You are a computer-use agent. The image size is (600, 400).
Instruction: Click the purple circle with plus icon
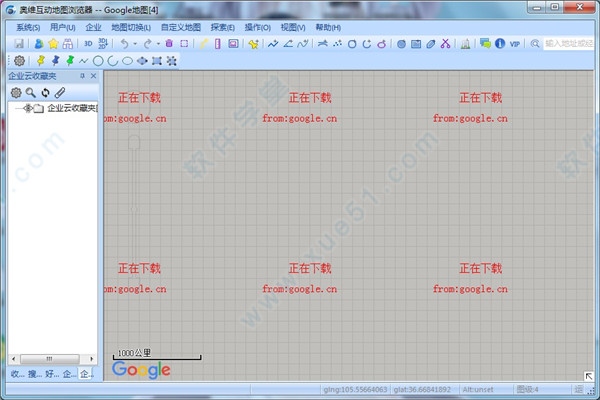tap(382, 44)
